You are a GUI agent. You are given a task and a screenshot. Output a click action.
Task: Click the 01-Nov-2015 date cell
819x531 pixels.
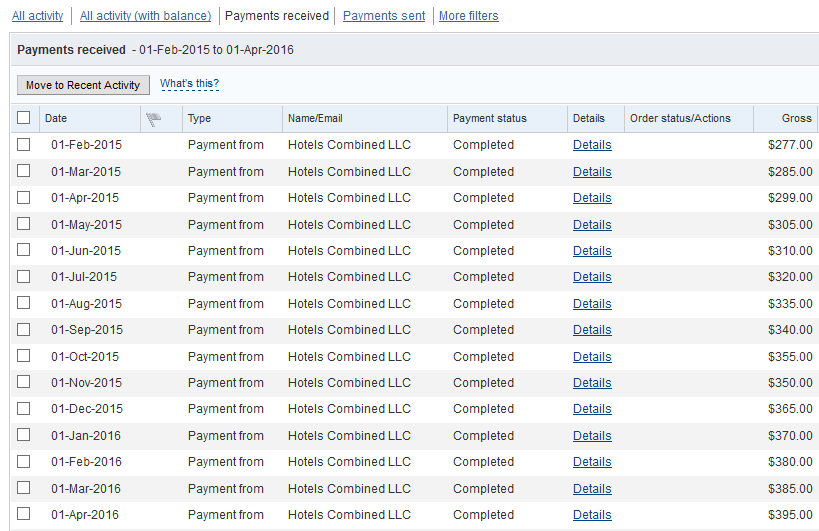pos(86,383)
